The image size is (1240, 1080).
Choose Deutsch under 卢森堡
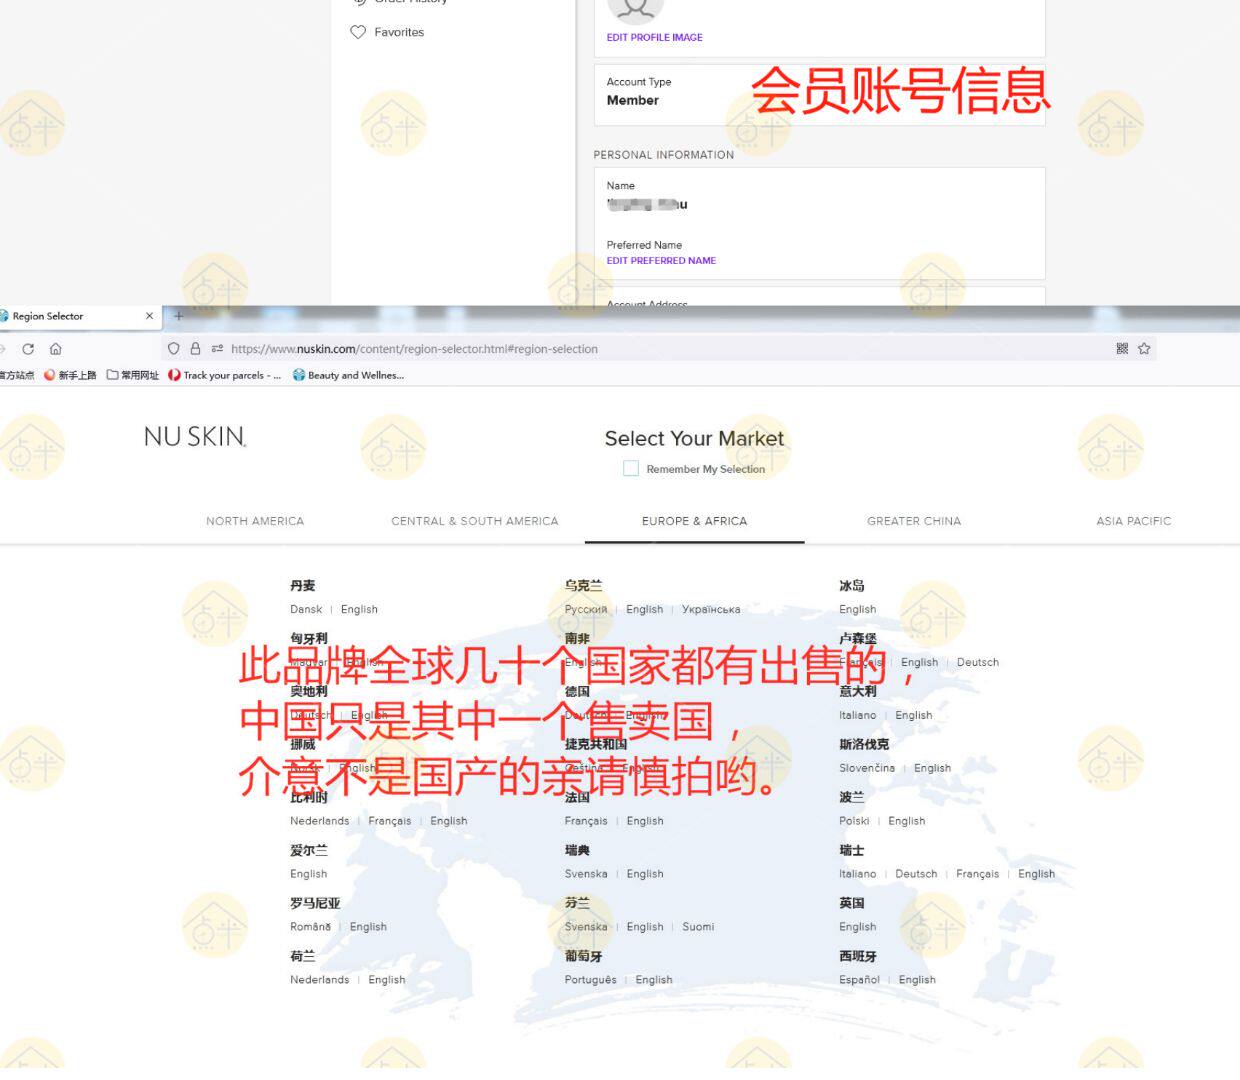pyautogui.click(x=978, y=663)
